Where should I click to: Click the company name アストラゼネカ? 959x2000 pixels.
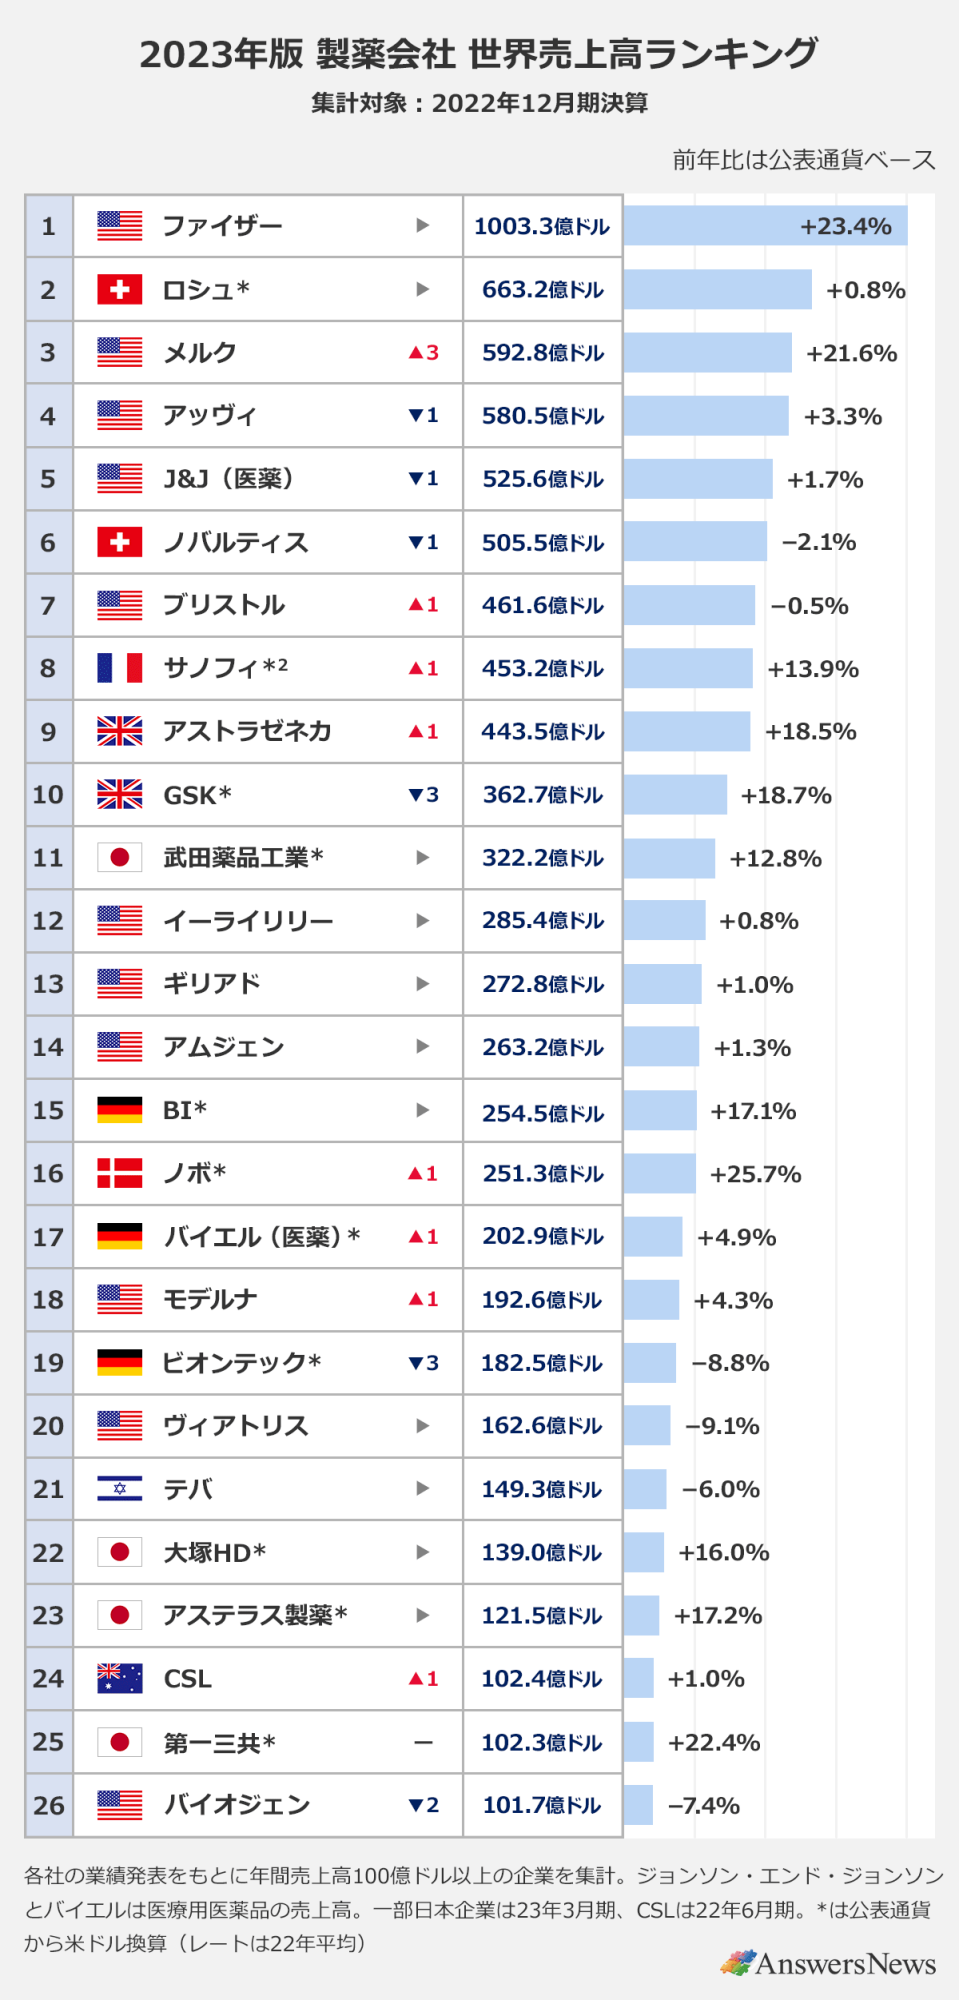click(247, 732)
